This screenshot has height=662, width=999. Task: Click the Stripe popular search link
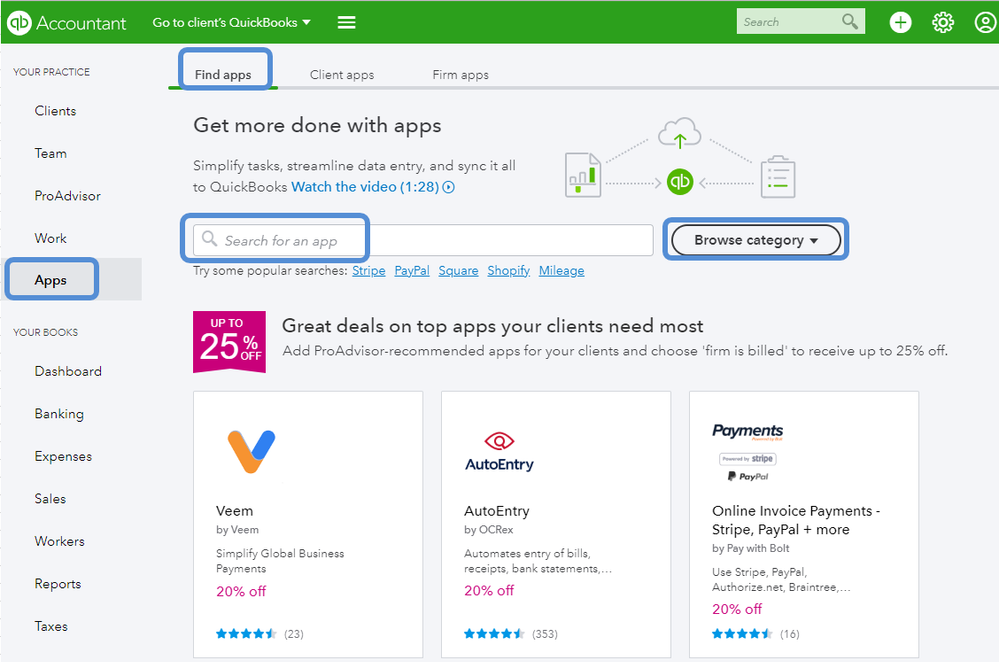tap(369, 271)
